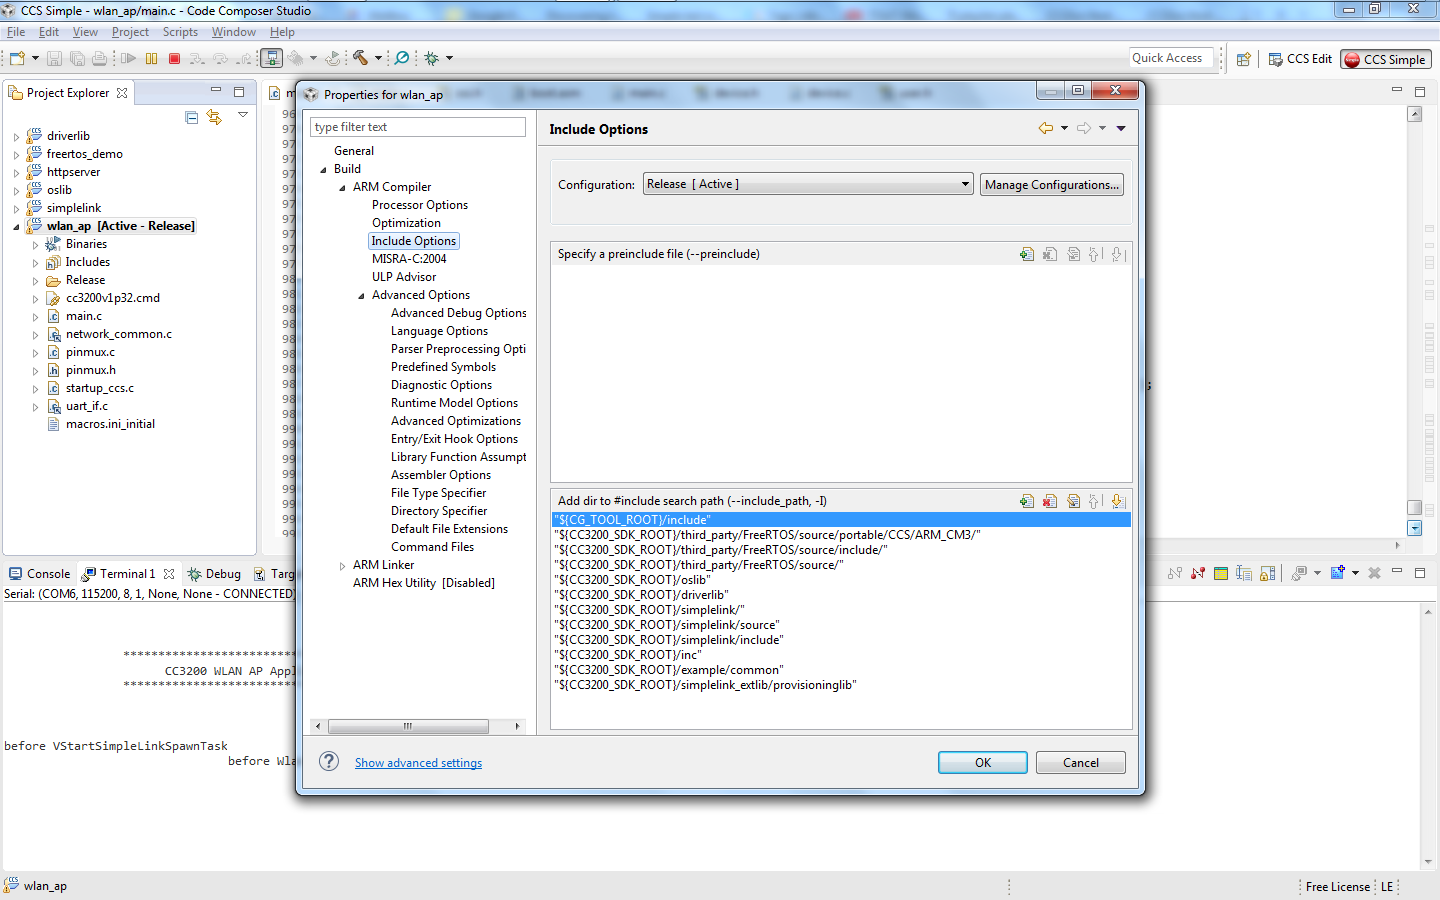
Task: Expand the ARM Linker tree node
Action: pos(342,565)
